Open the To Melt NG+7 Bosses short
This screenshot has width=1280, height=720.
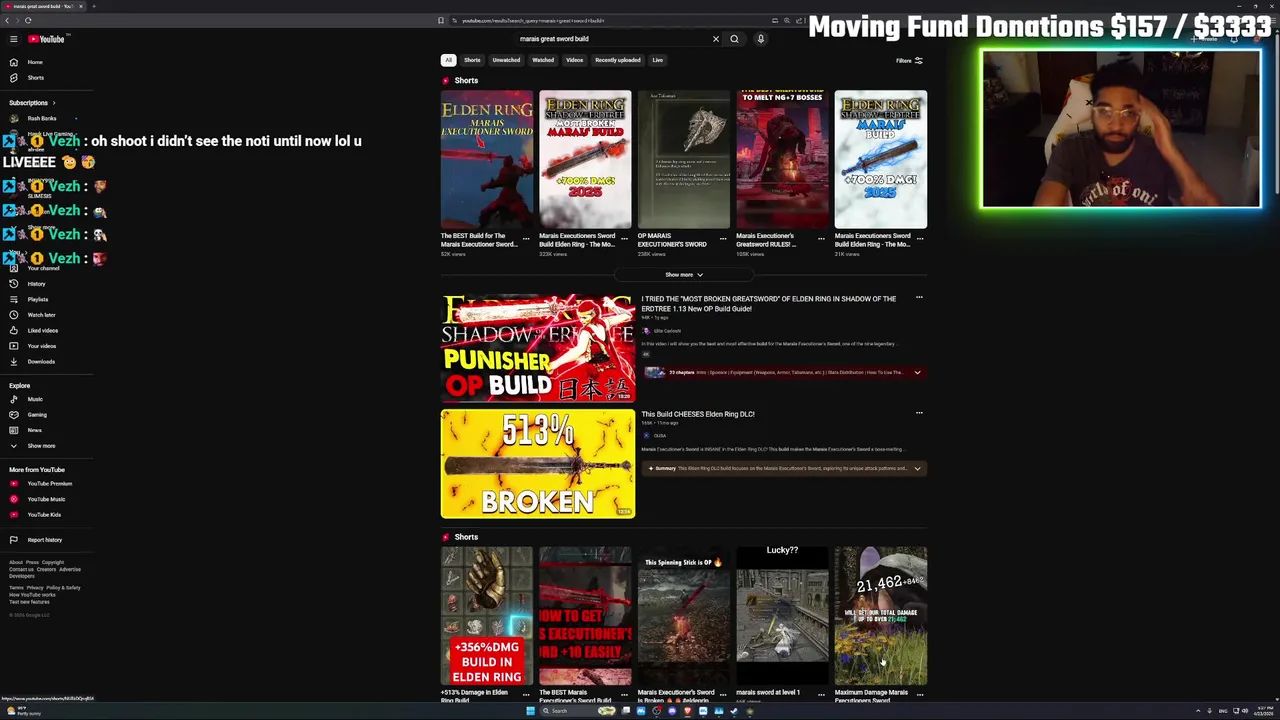[x=782, y=160]
